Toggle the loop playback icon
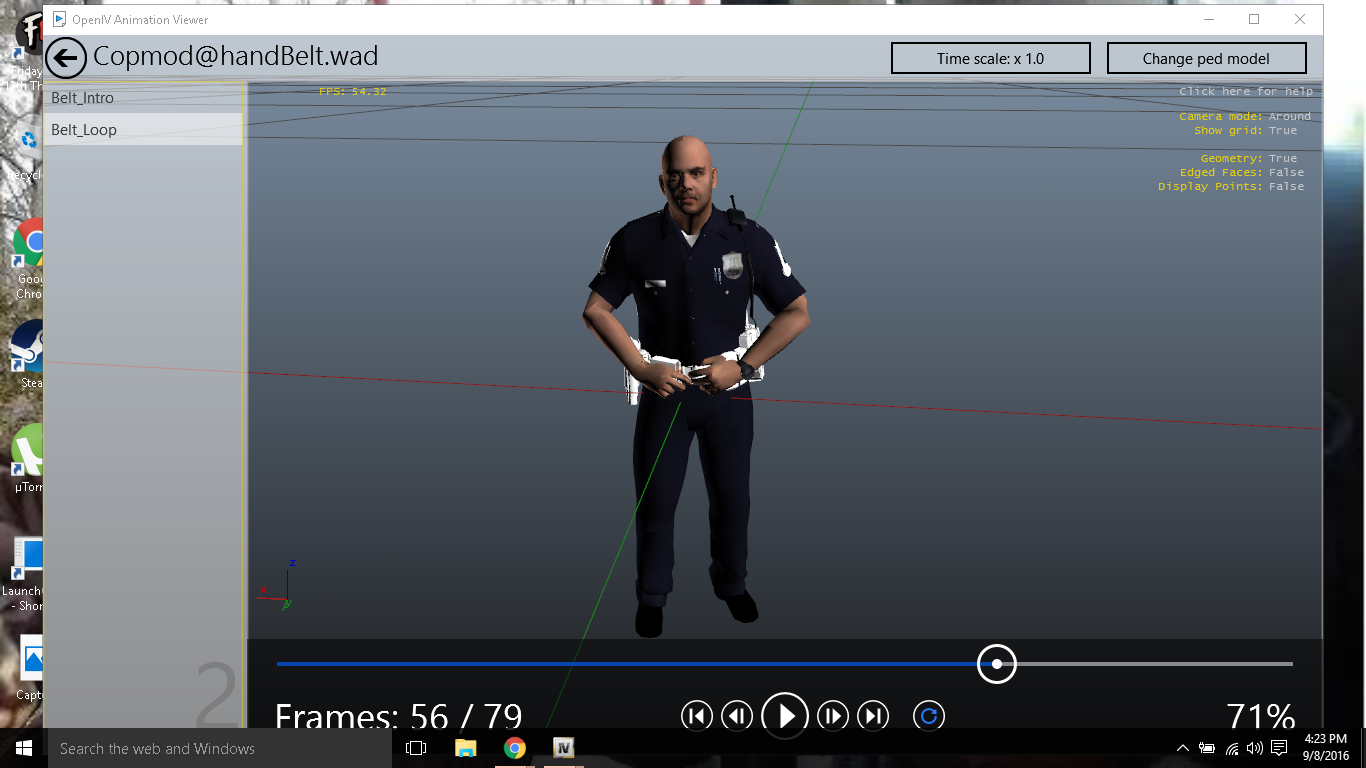Screen dimensions: 1366x768 coord(929,716)
